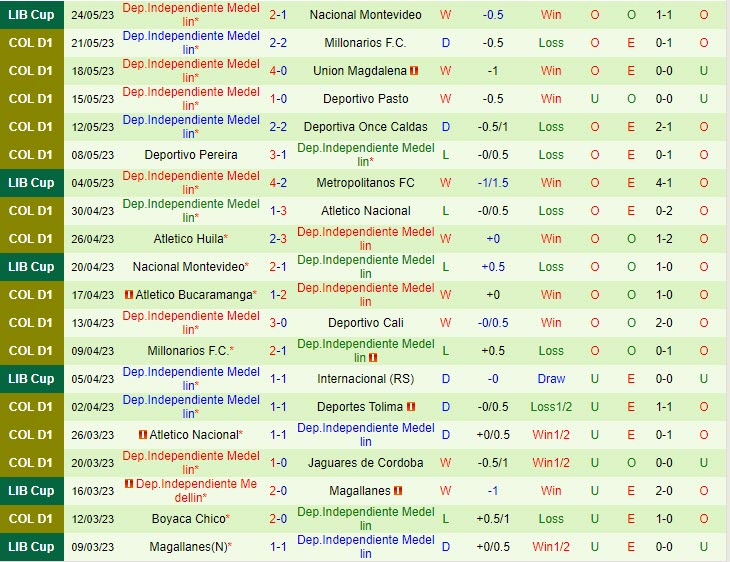The image size is (730, 562).
Task: Select the date 13/04/23
Action: pyautogui.click(x=93, y=323)
